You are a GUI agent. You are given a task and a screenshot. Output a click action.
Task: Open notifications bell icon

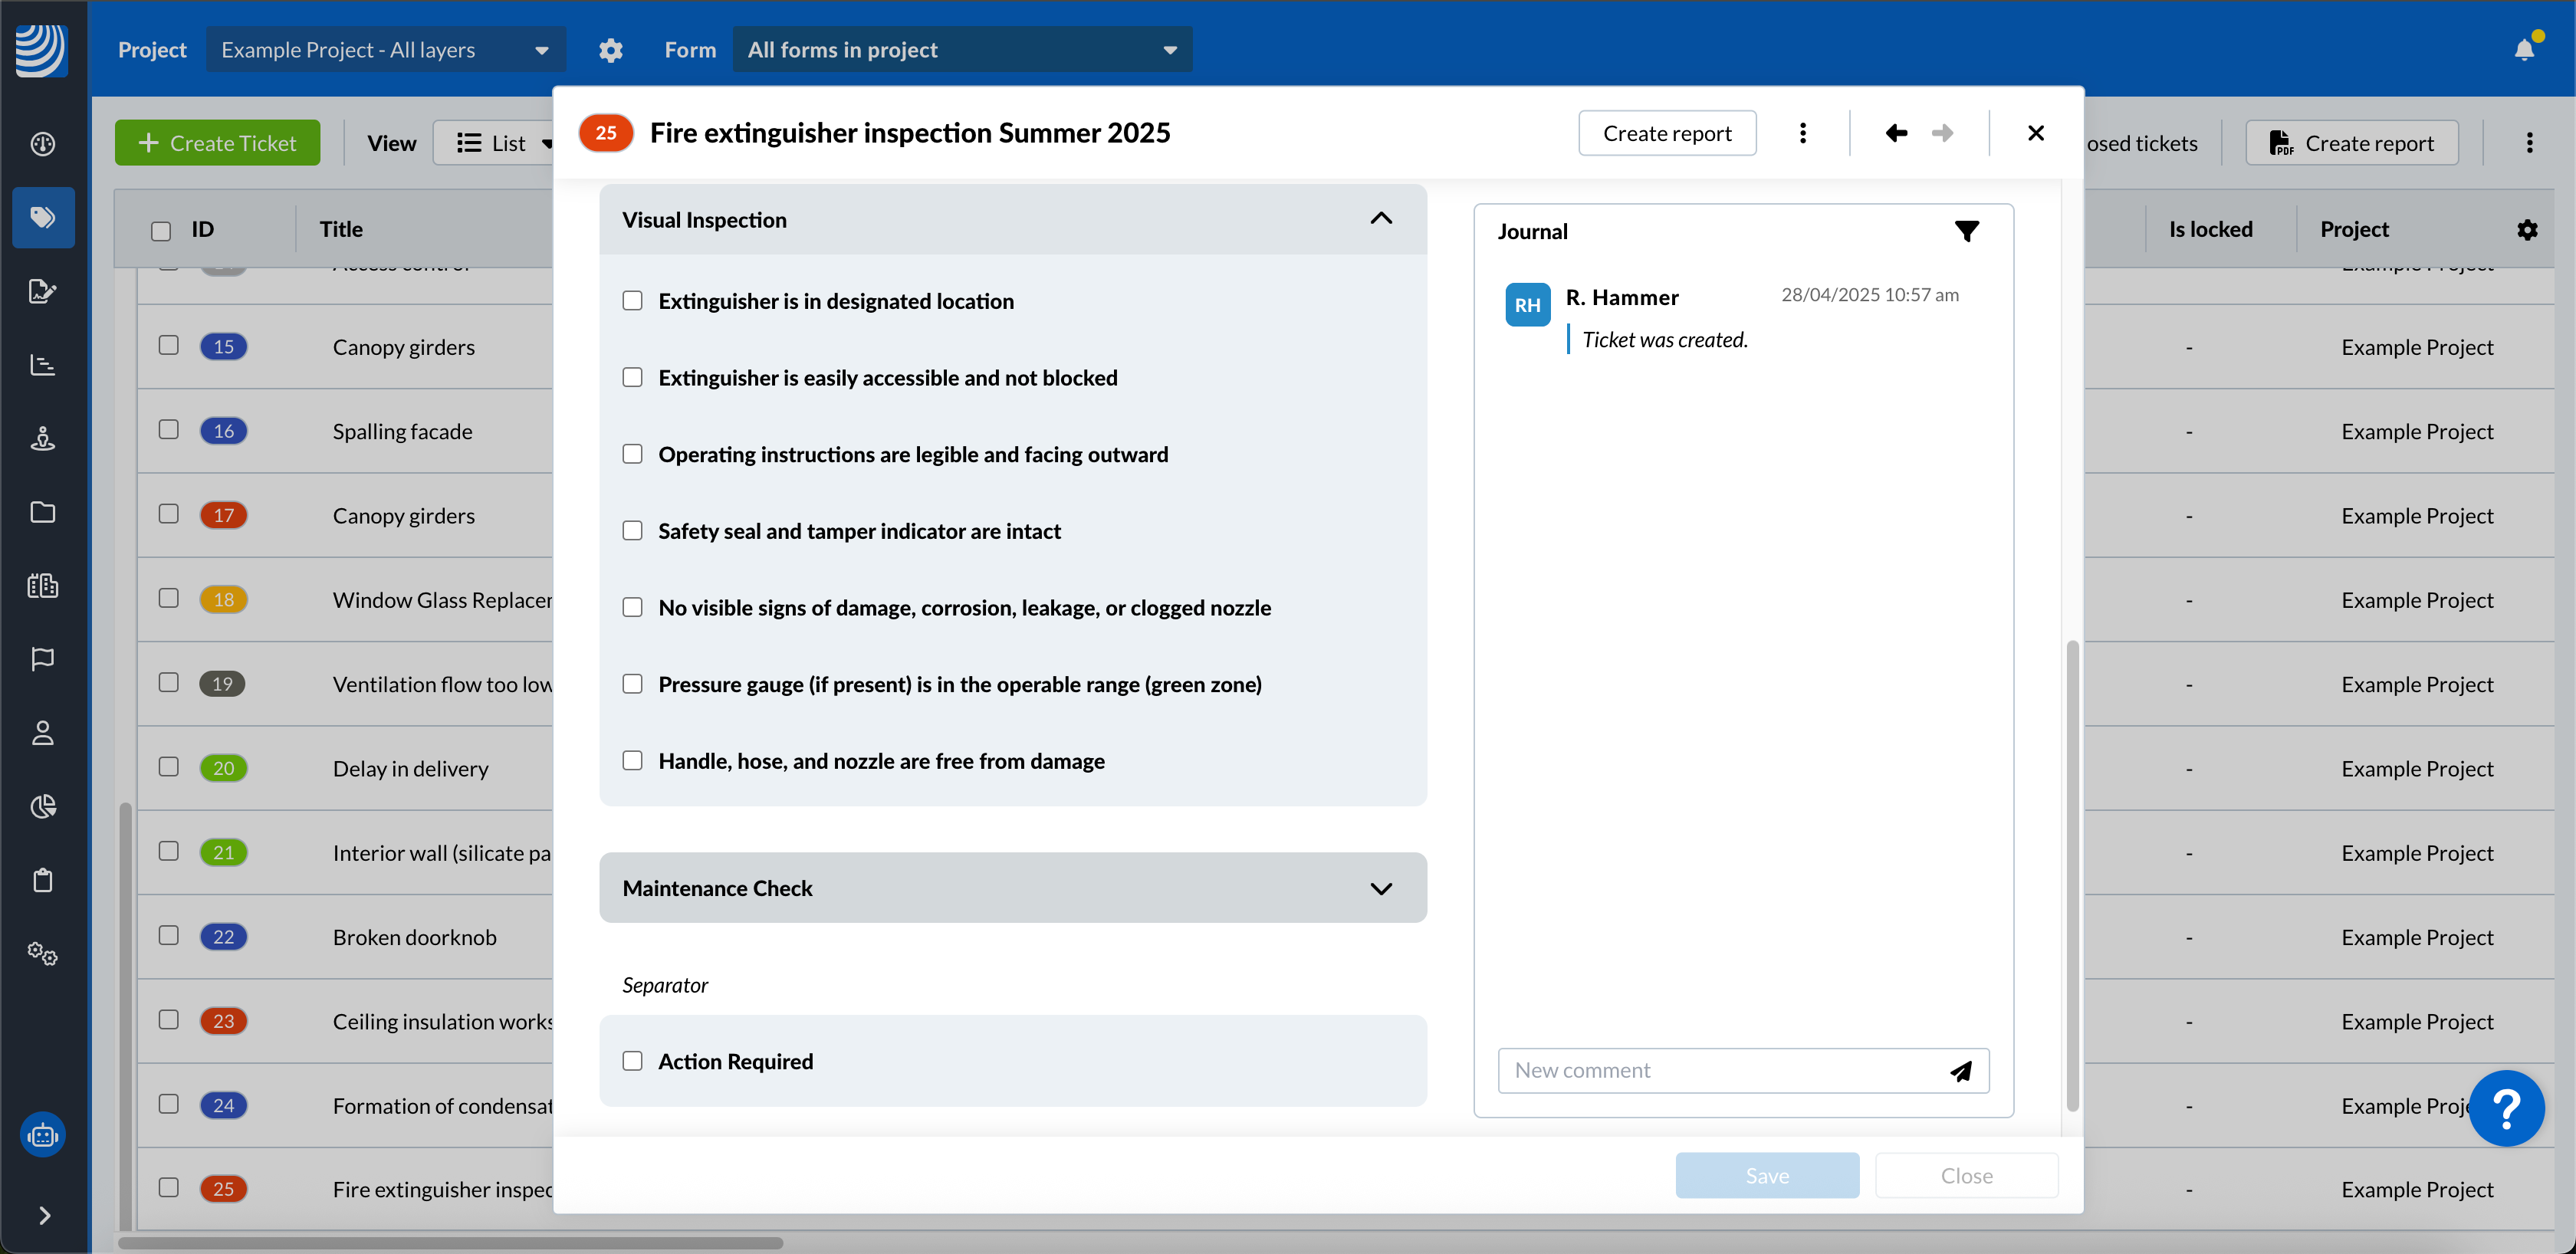coord(2524,49)
